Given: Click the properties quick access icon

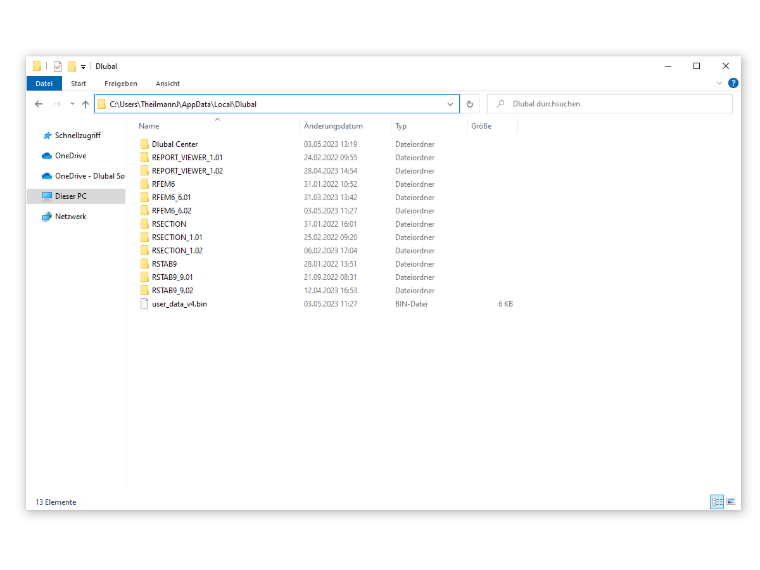Looking at the screenshot, I should click(58, 66).
